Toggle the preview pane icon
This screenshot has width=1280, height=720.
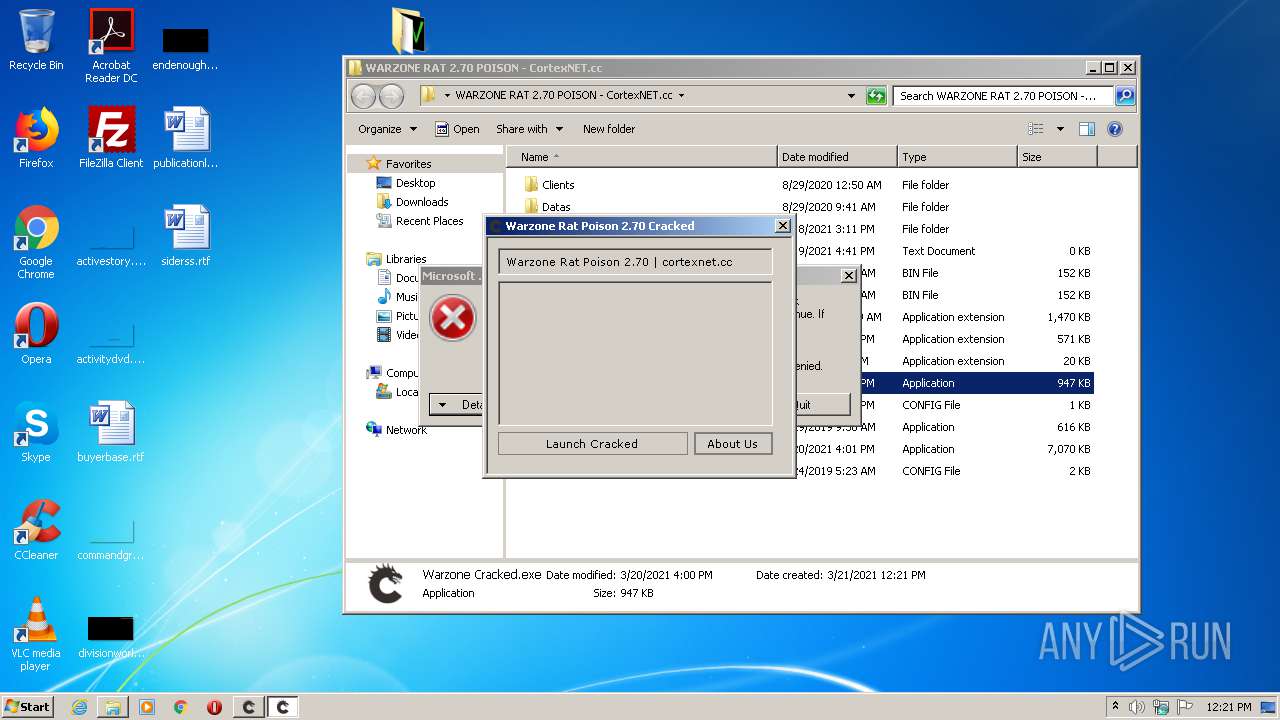[x=1087, y=129]
